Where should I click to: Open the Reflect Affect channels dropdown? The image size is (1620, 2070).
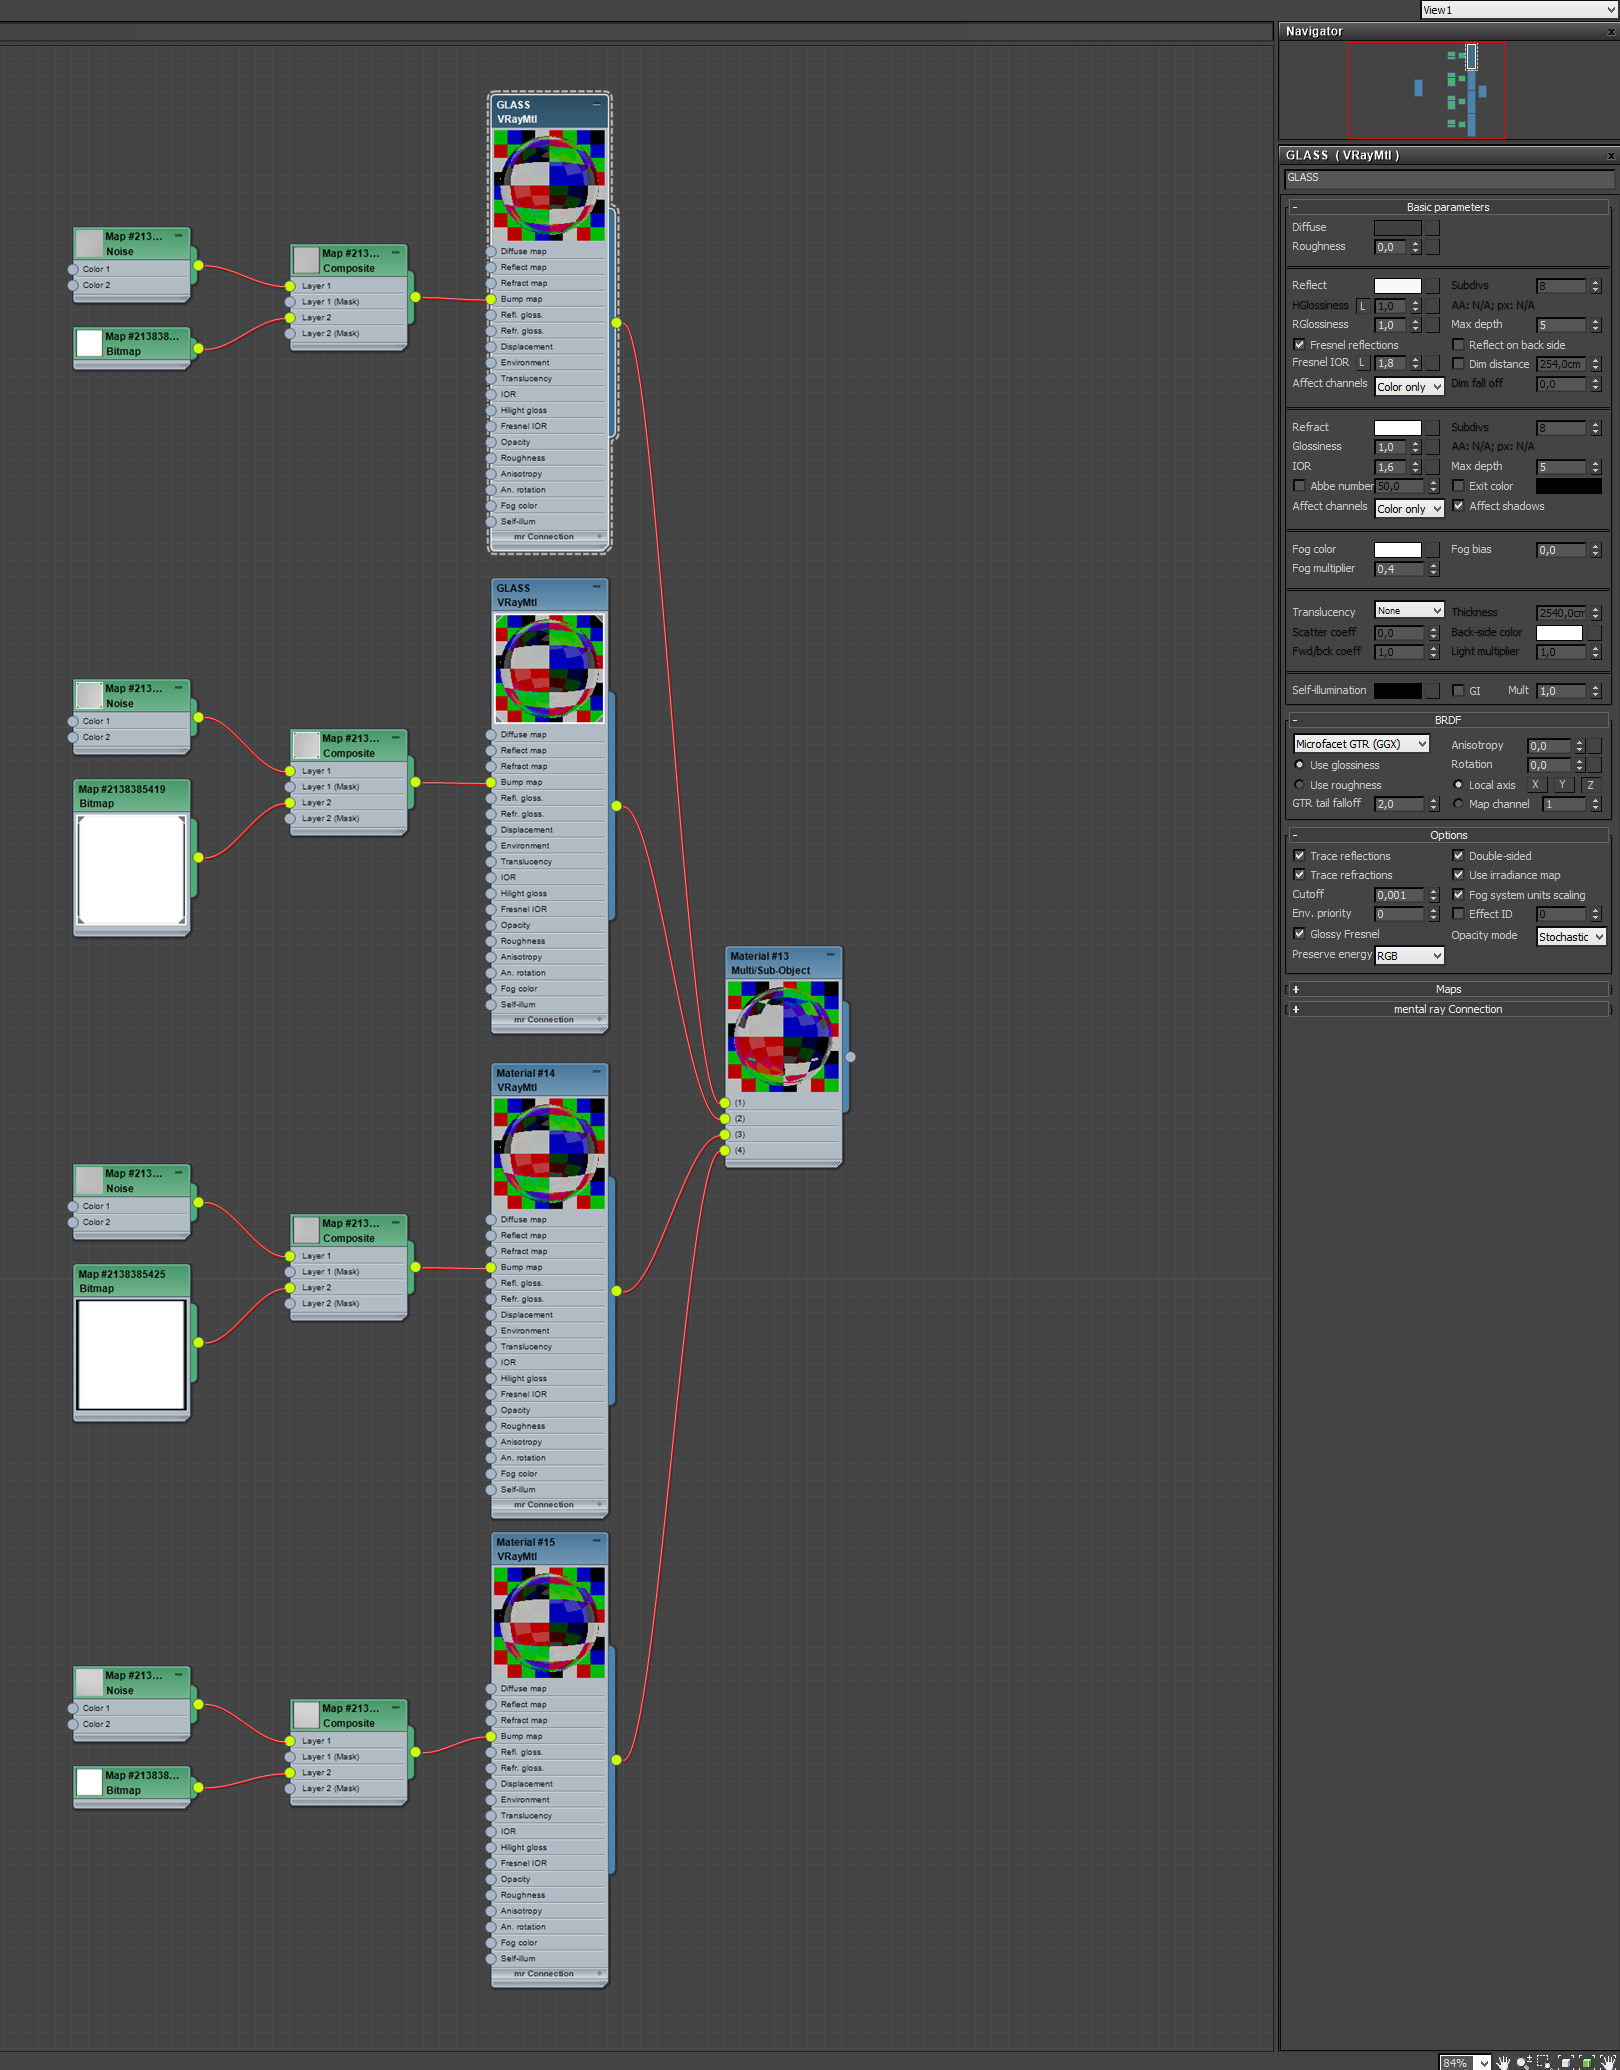click(x=1409, y=387)
